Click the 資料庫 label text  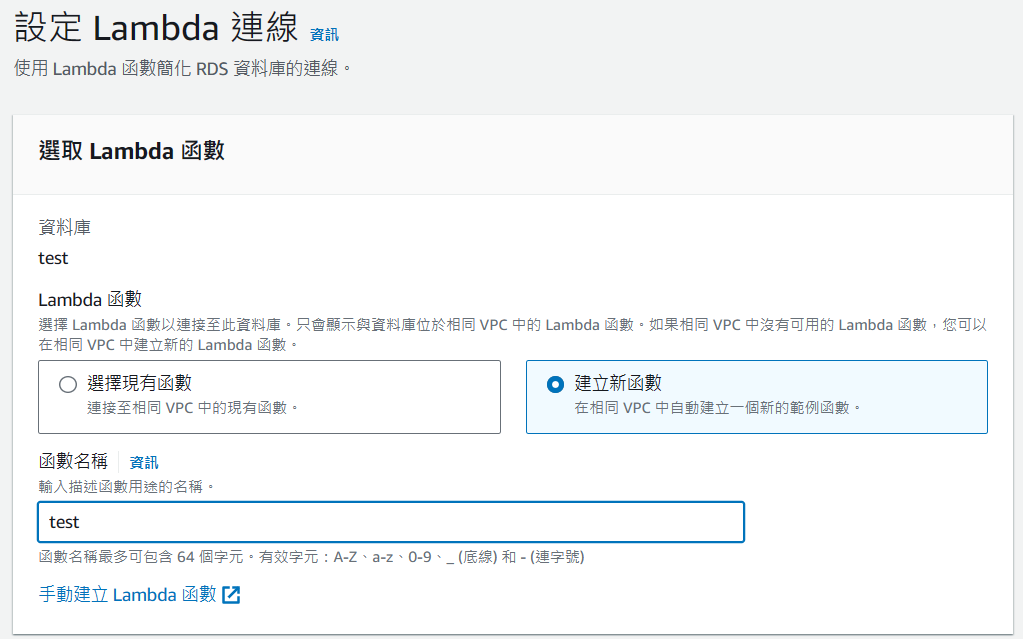(65, 227)
